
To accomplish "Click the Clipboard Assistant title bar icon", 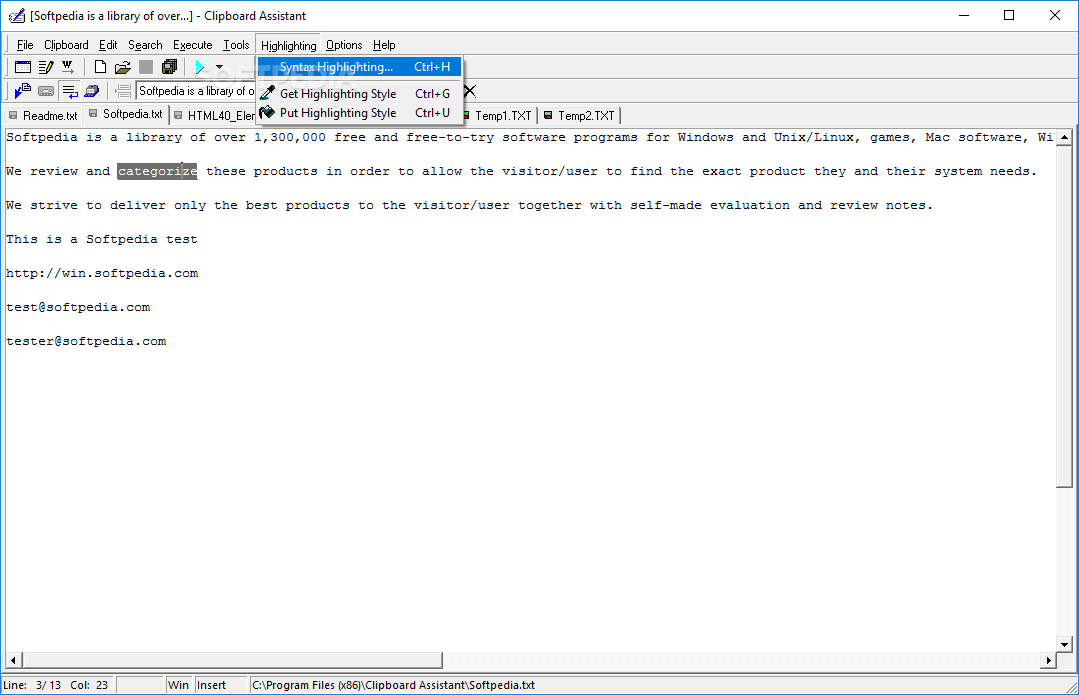I will 17,15.
